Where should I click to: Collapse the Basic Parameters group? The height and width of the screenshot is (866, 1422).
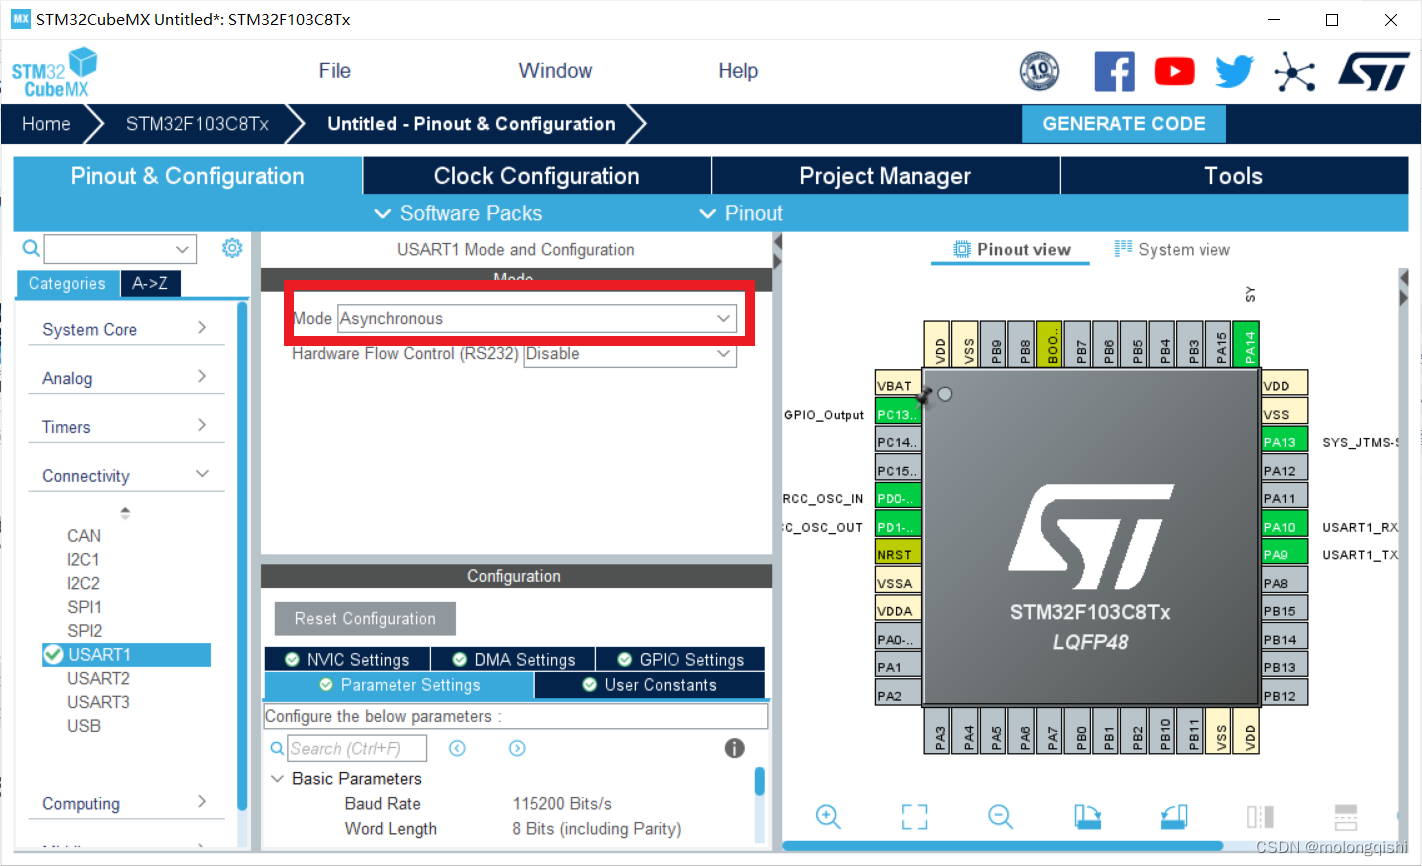coord(278,778)
